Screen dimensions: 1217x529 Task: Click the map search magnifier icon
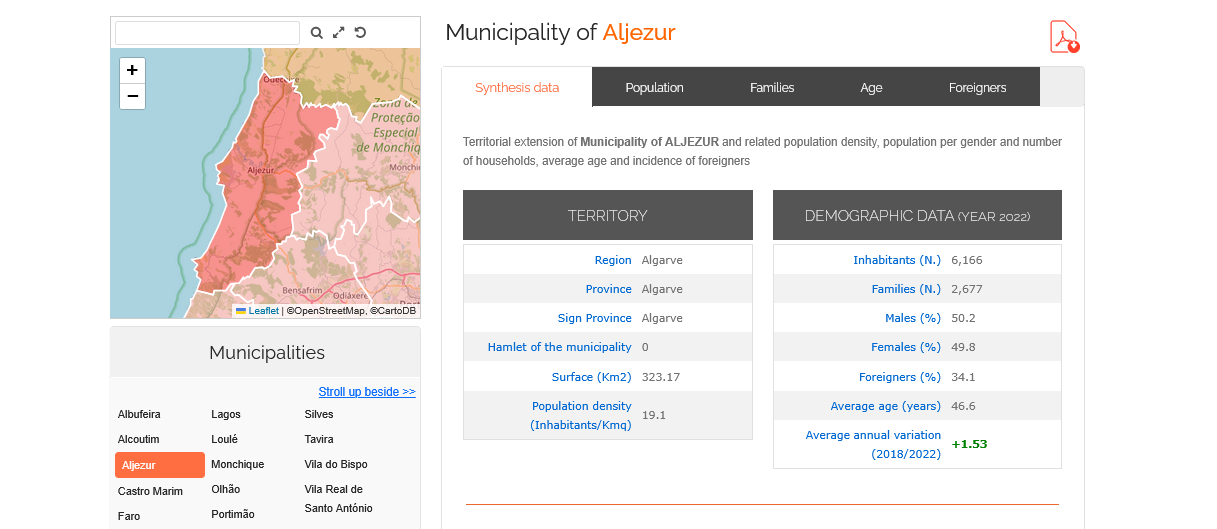317,33
